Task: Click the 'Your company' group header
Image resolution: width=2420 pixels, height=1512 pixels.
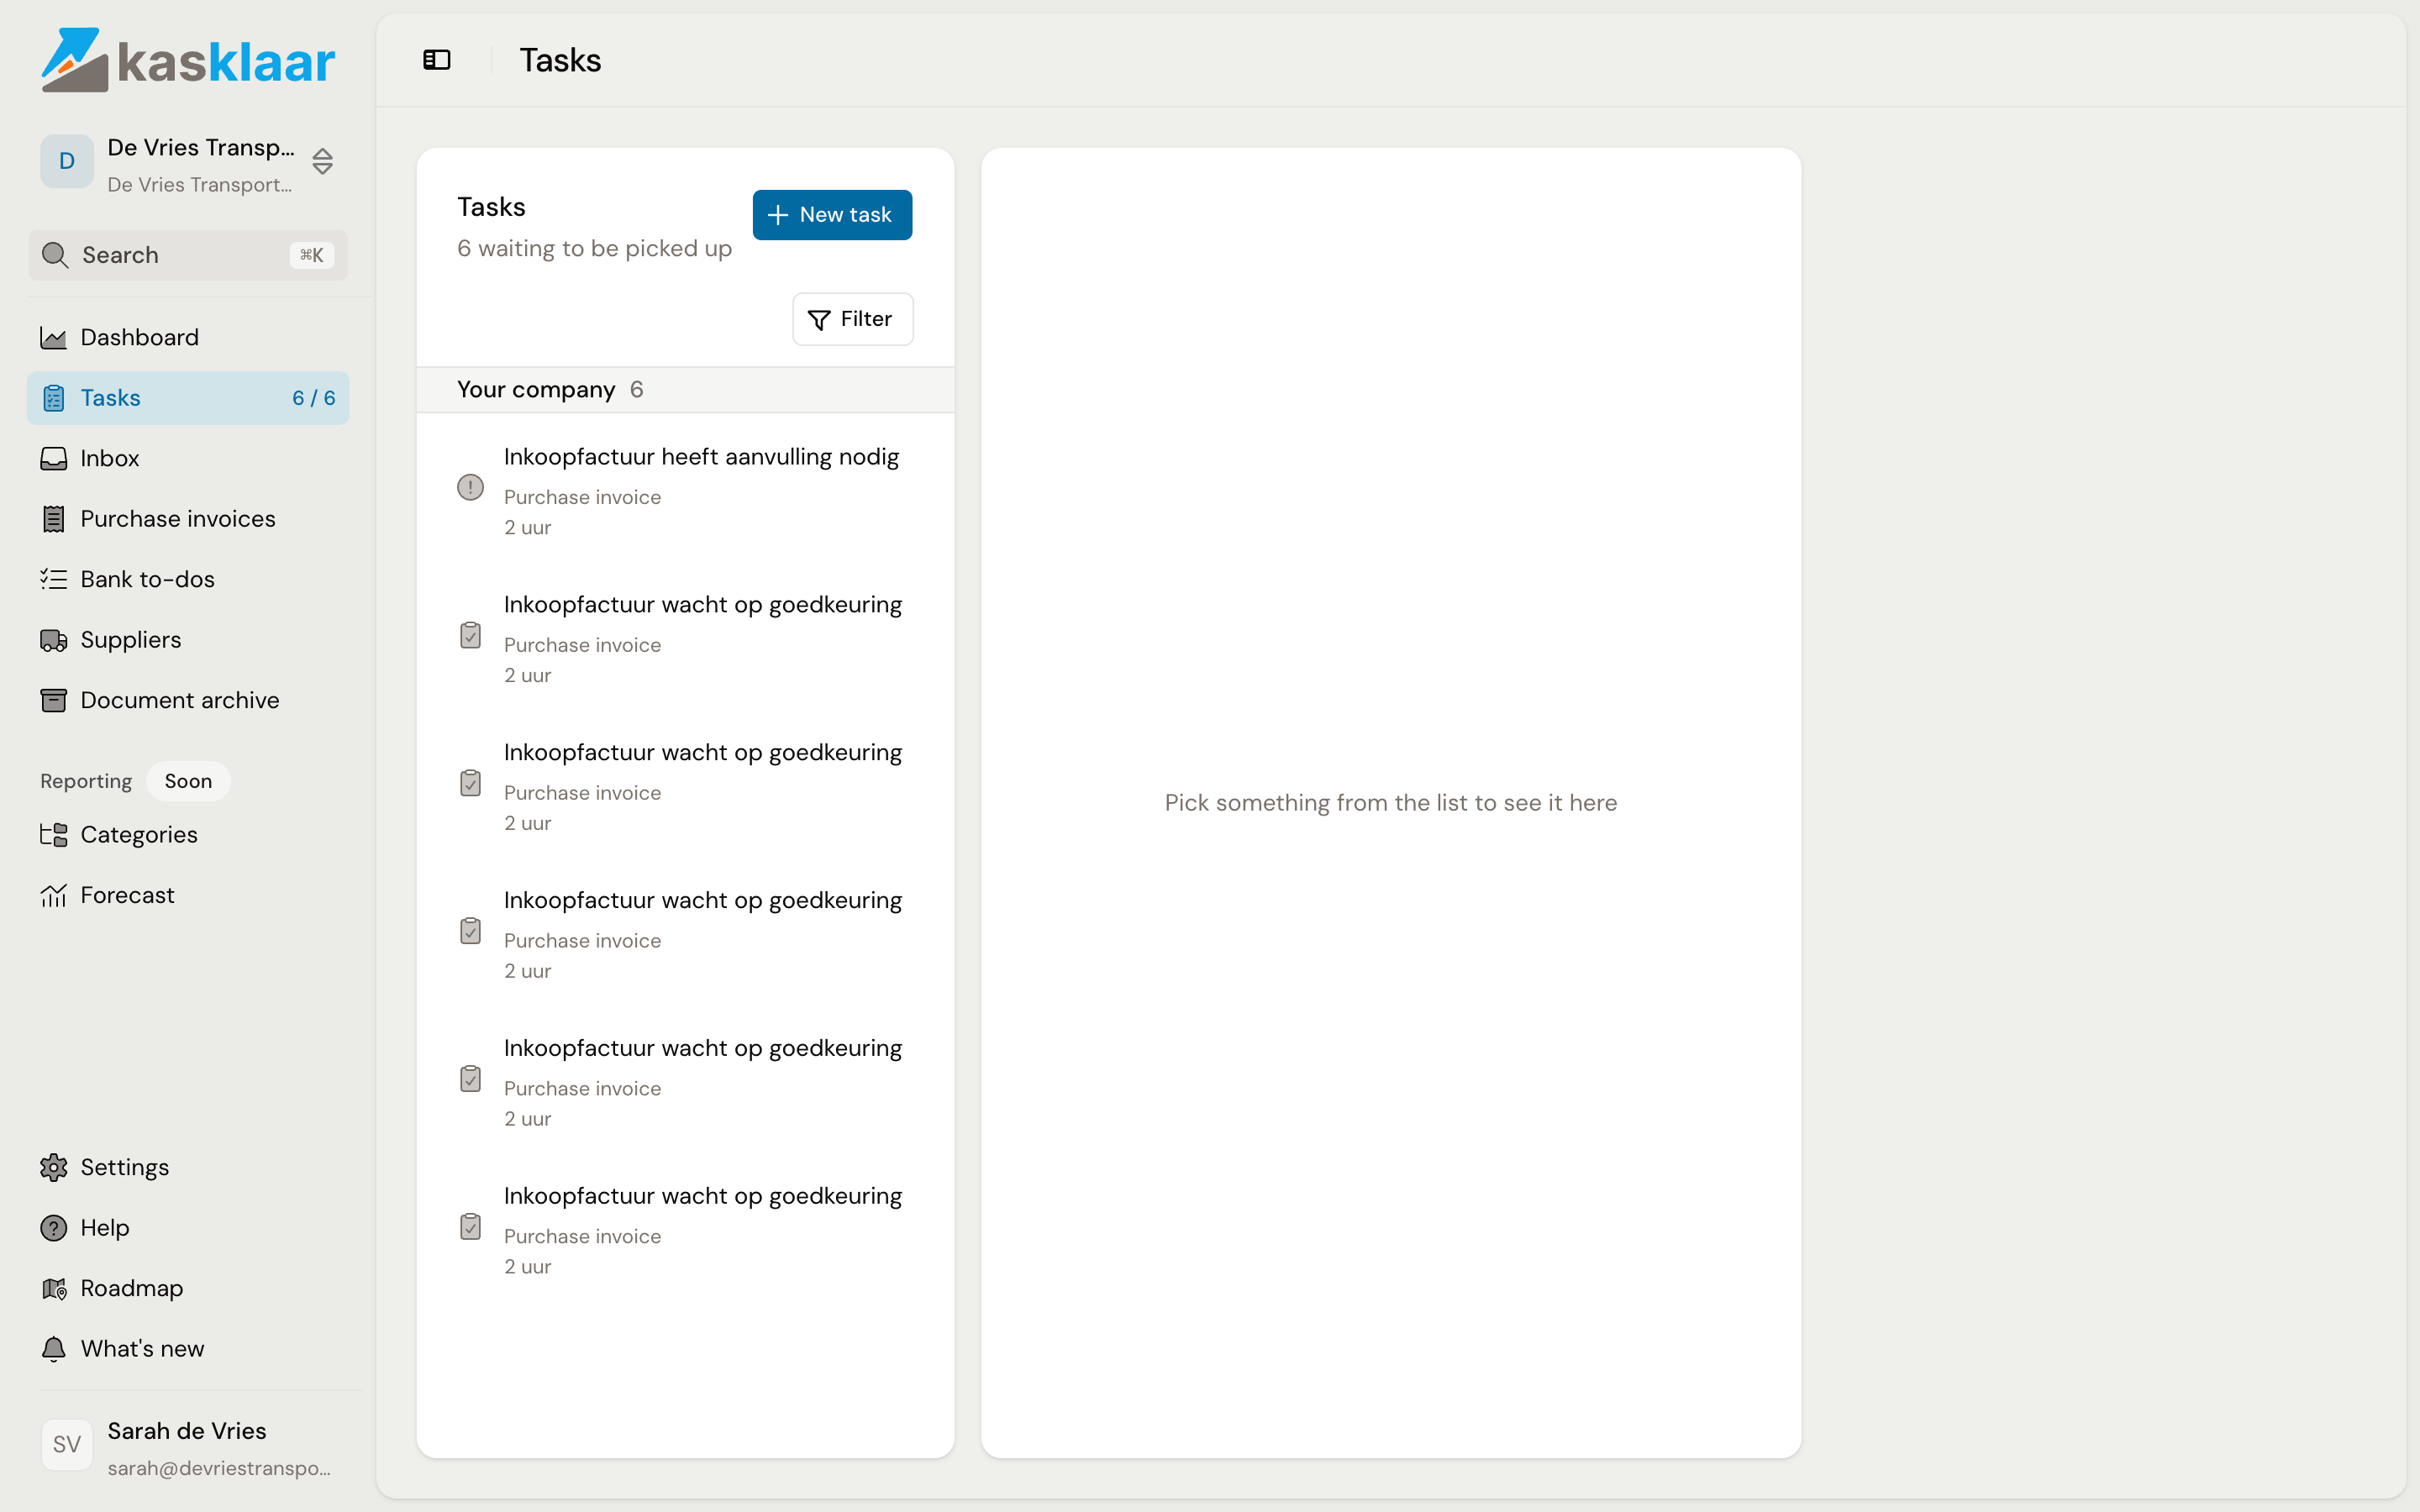Action: [x=685, y=390]
